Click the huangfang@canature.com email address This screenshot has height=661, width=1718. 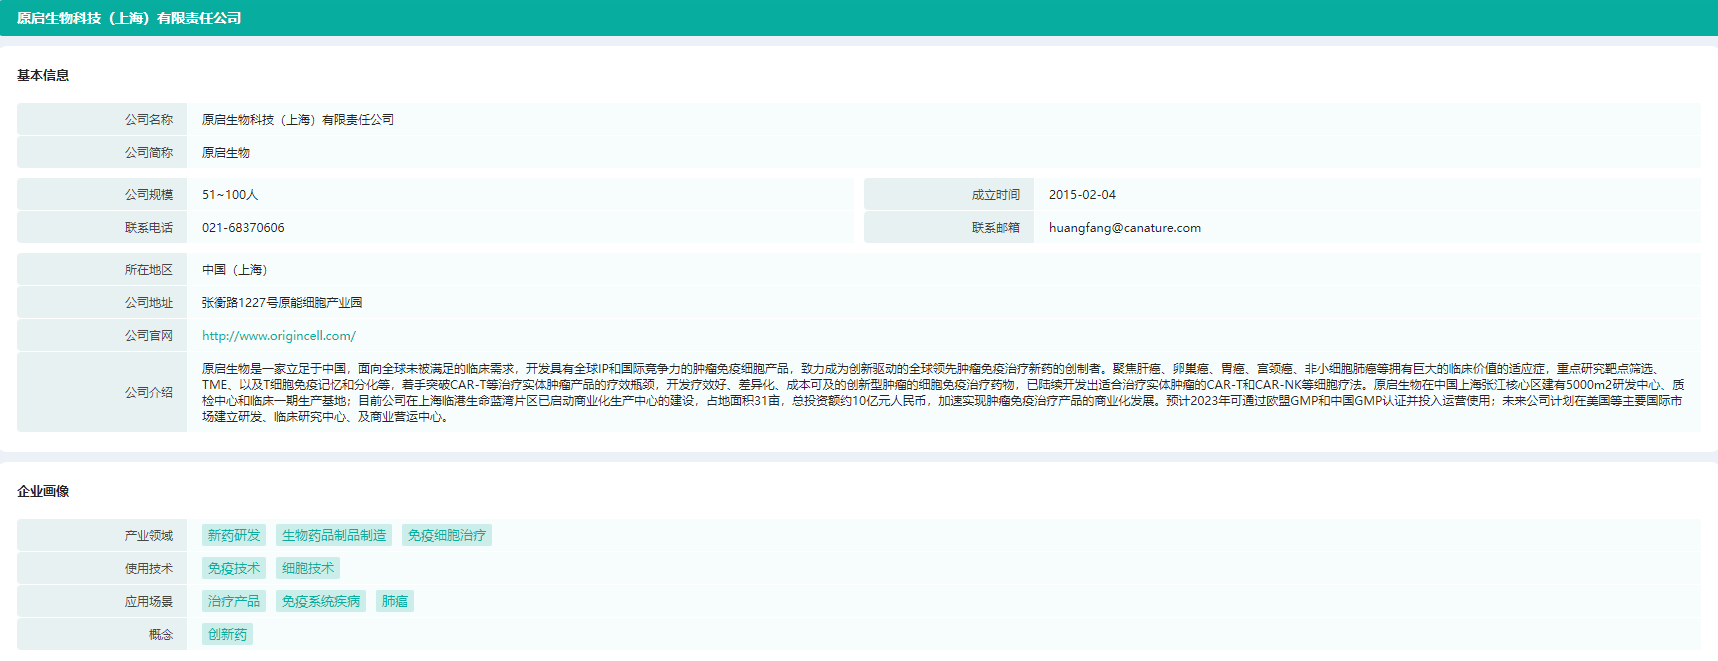pyautogui.click(x=1124, y=228)
